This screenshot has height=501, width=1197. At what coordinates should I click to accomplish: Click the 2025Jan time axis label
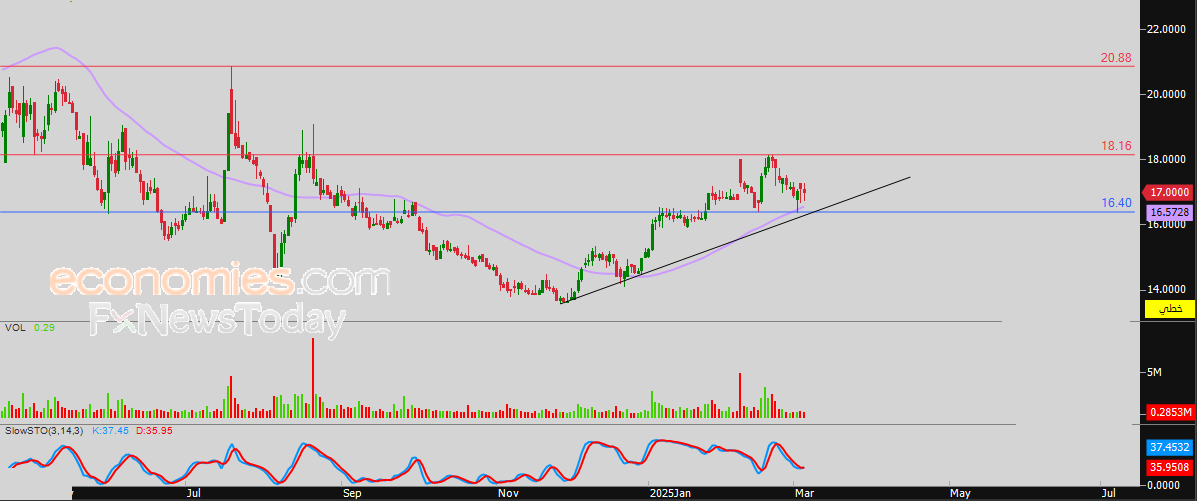[x=669, y=494]
